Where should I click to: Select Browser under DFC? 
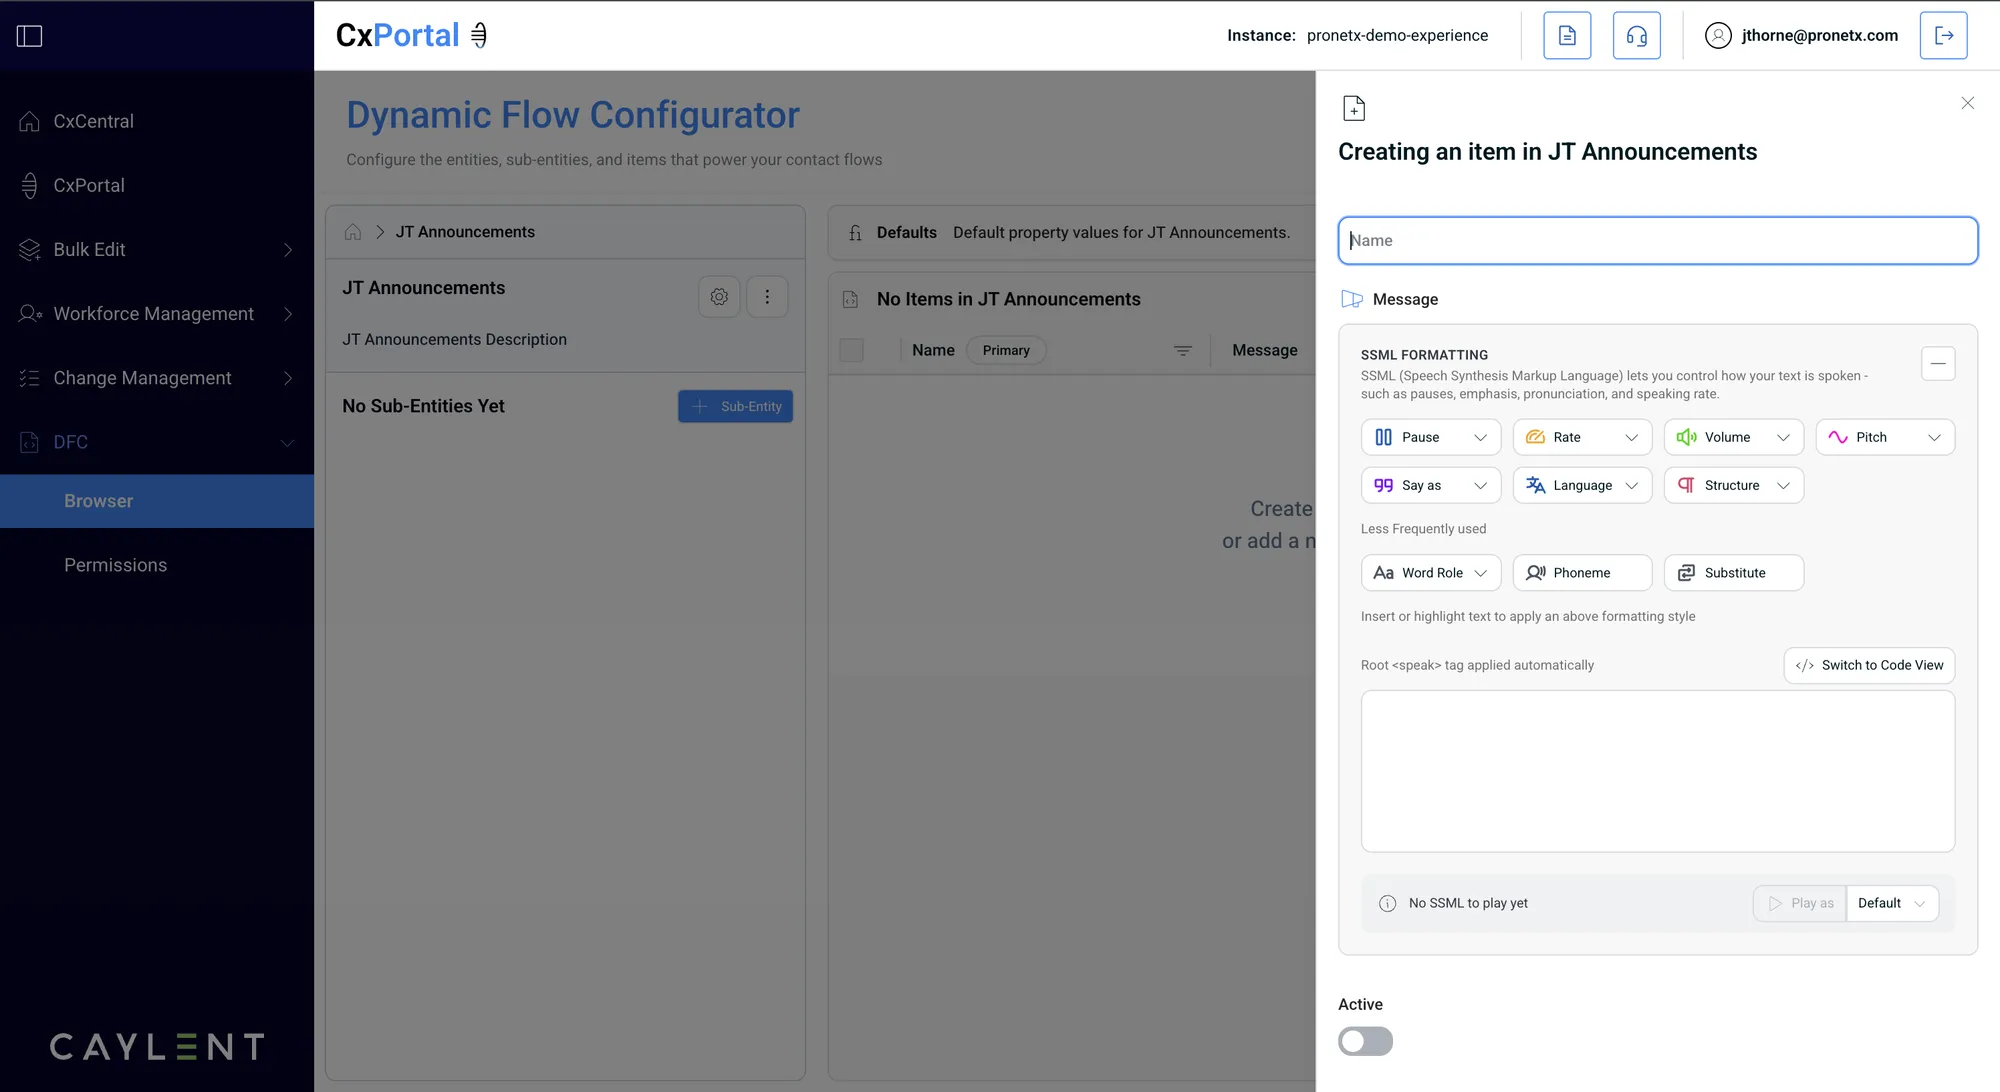[157, 501]
